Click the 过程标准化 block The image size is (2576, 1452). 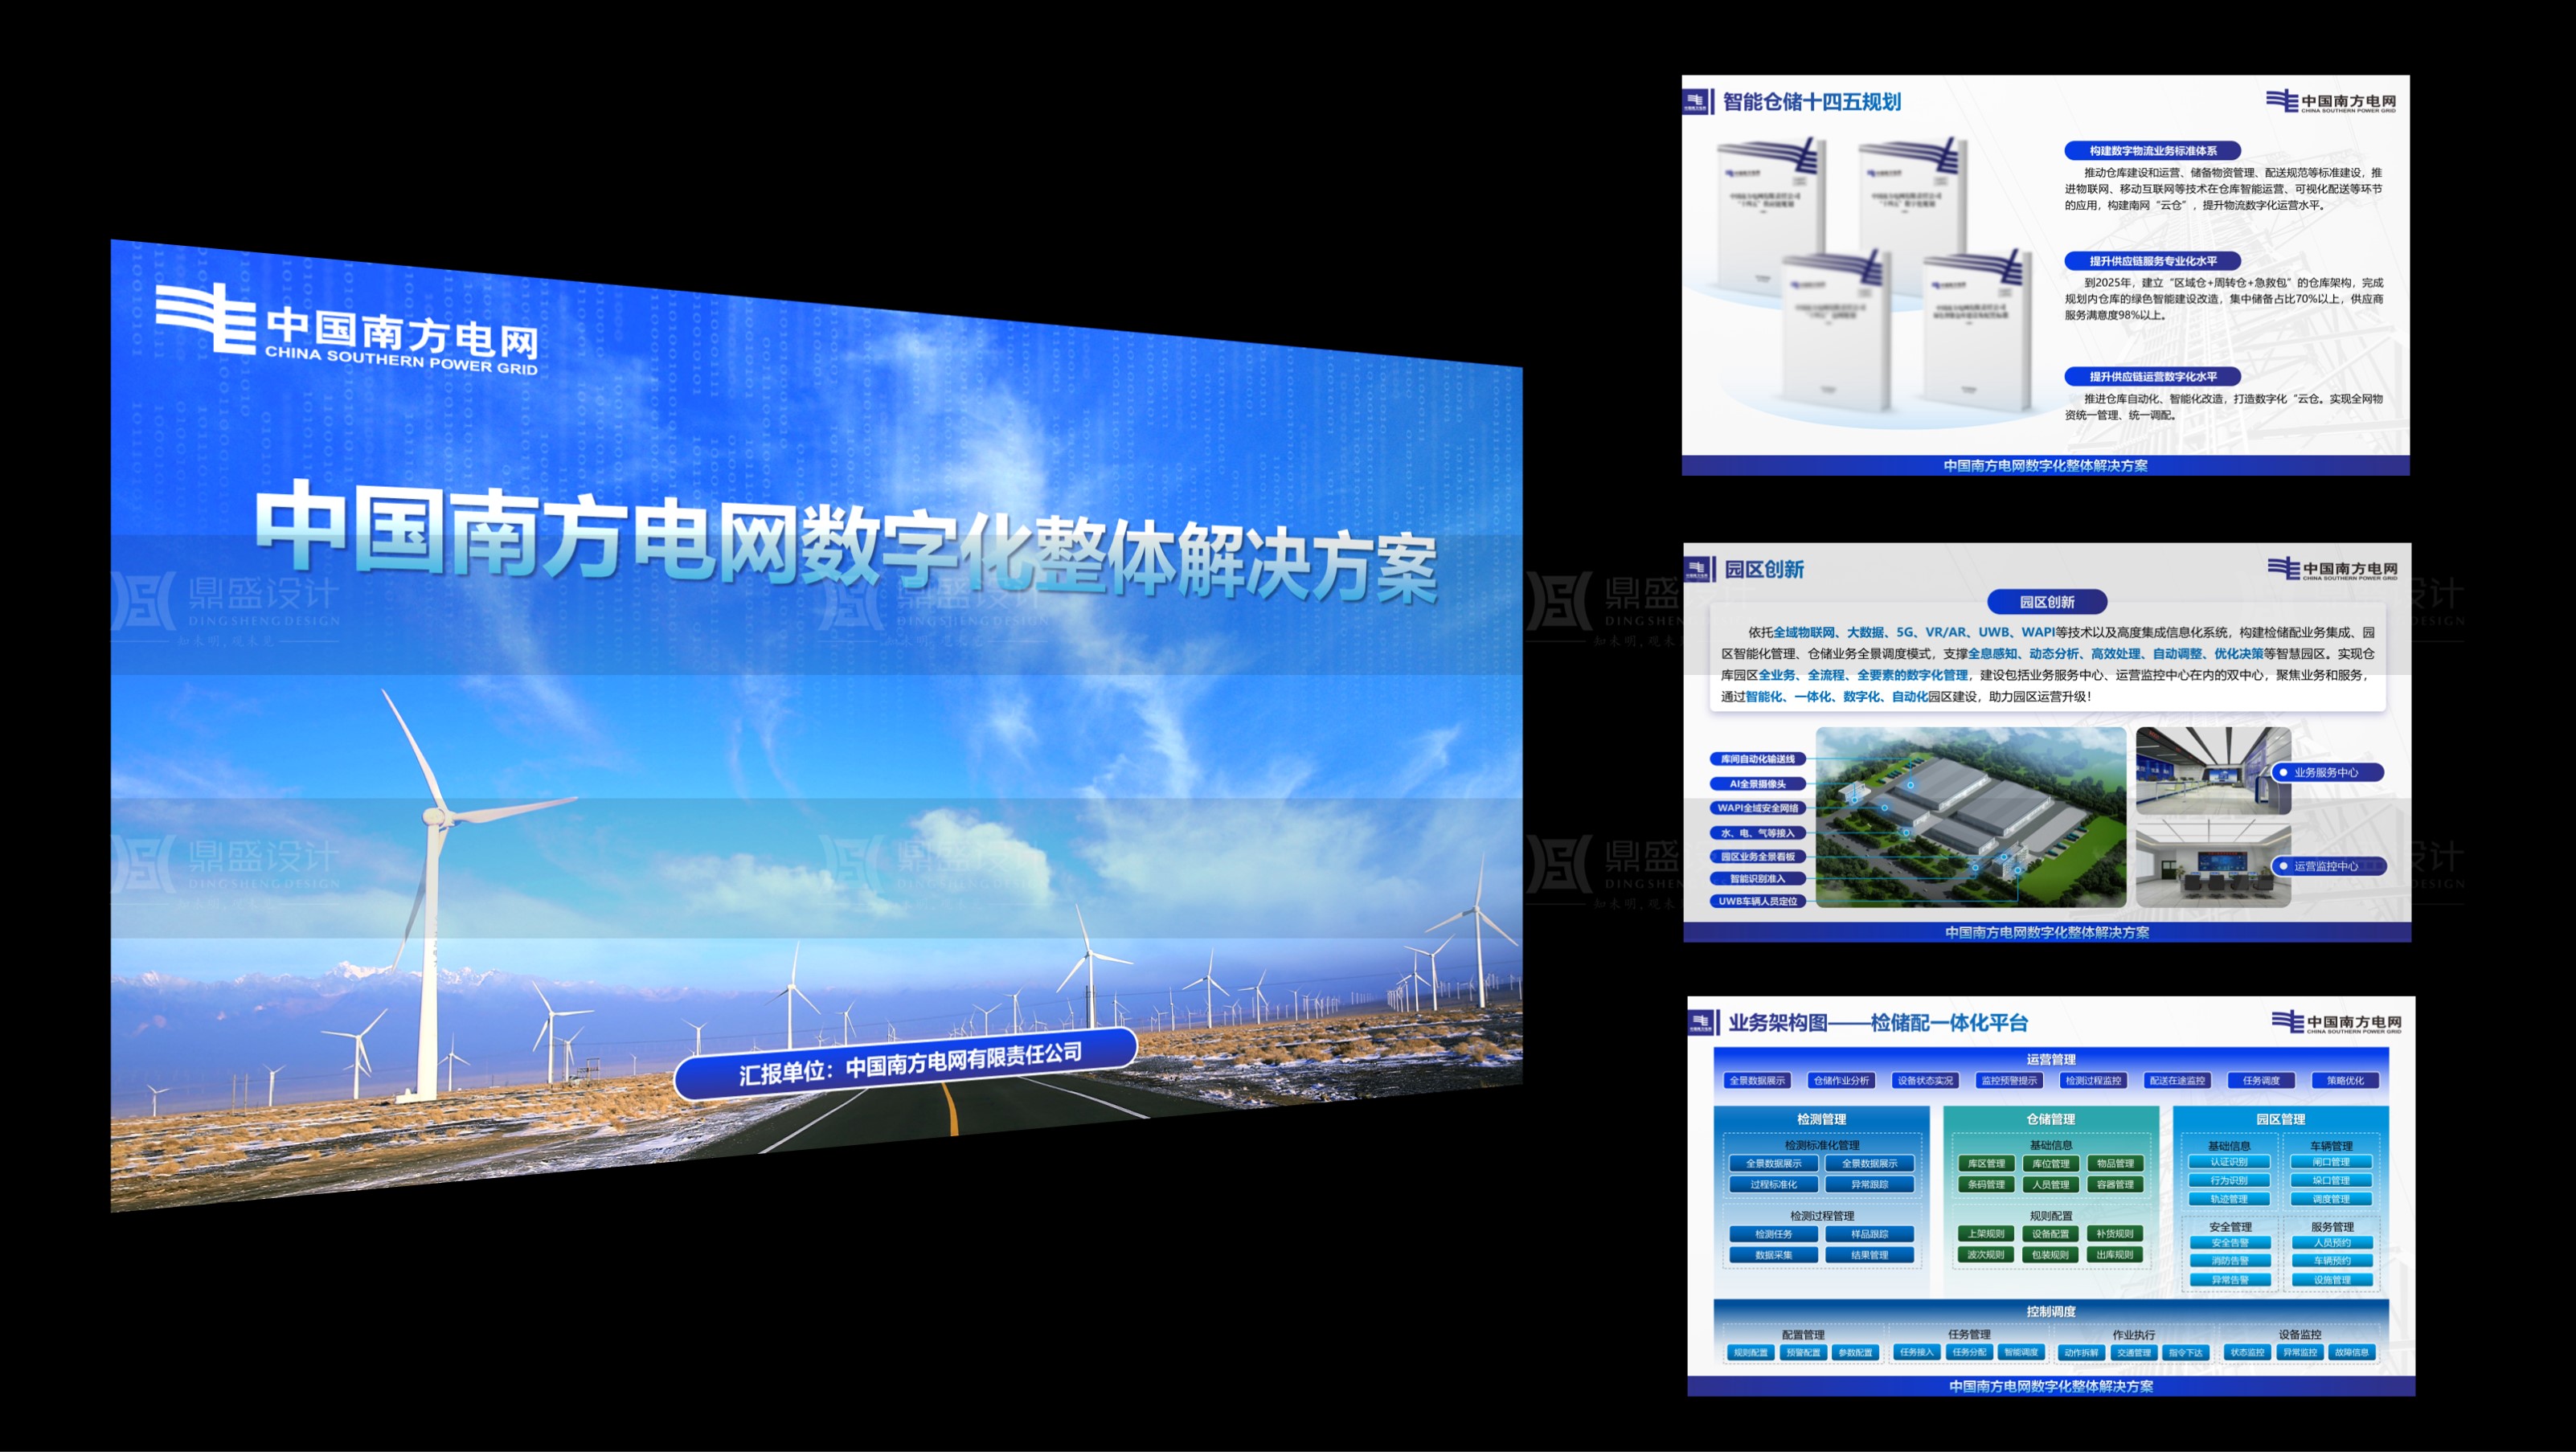click(x=1773, y=1184)
